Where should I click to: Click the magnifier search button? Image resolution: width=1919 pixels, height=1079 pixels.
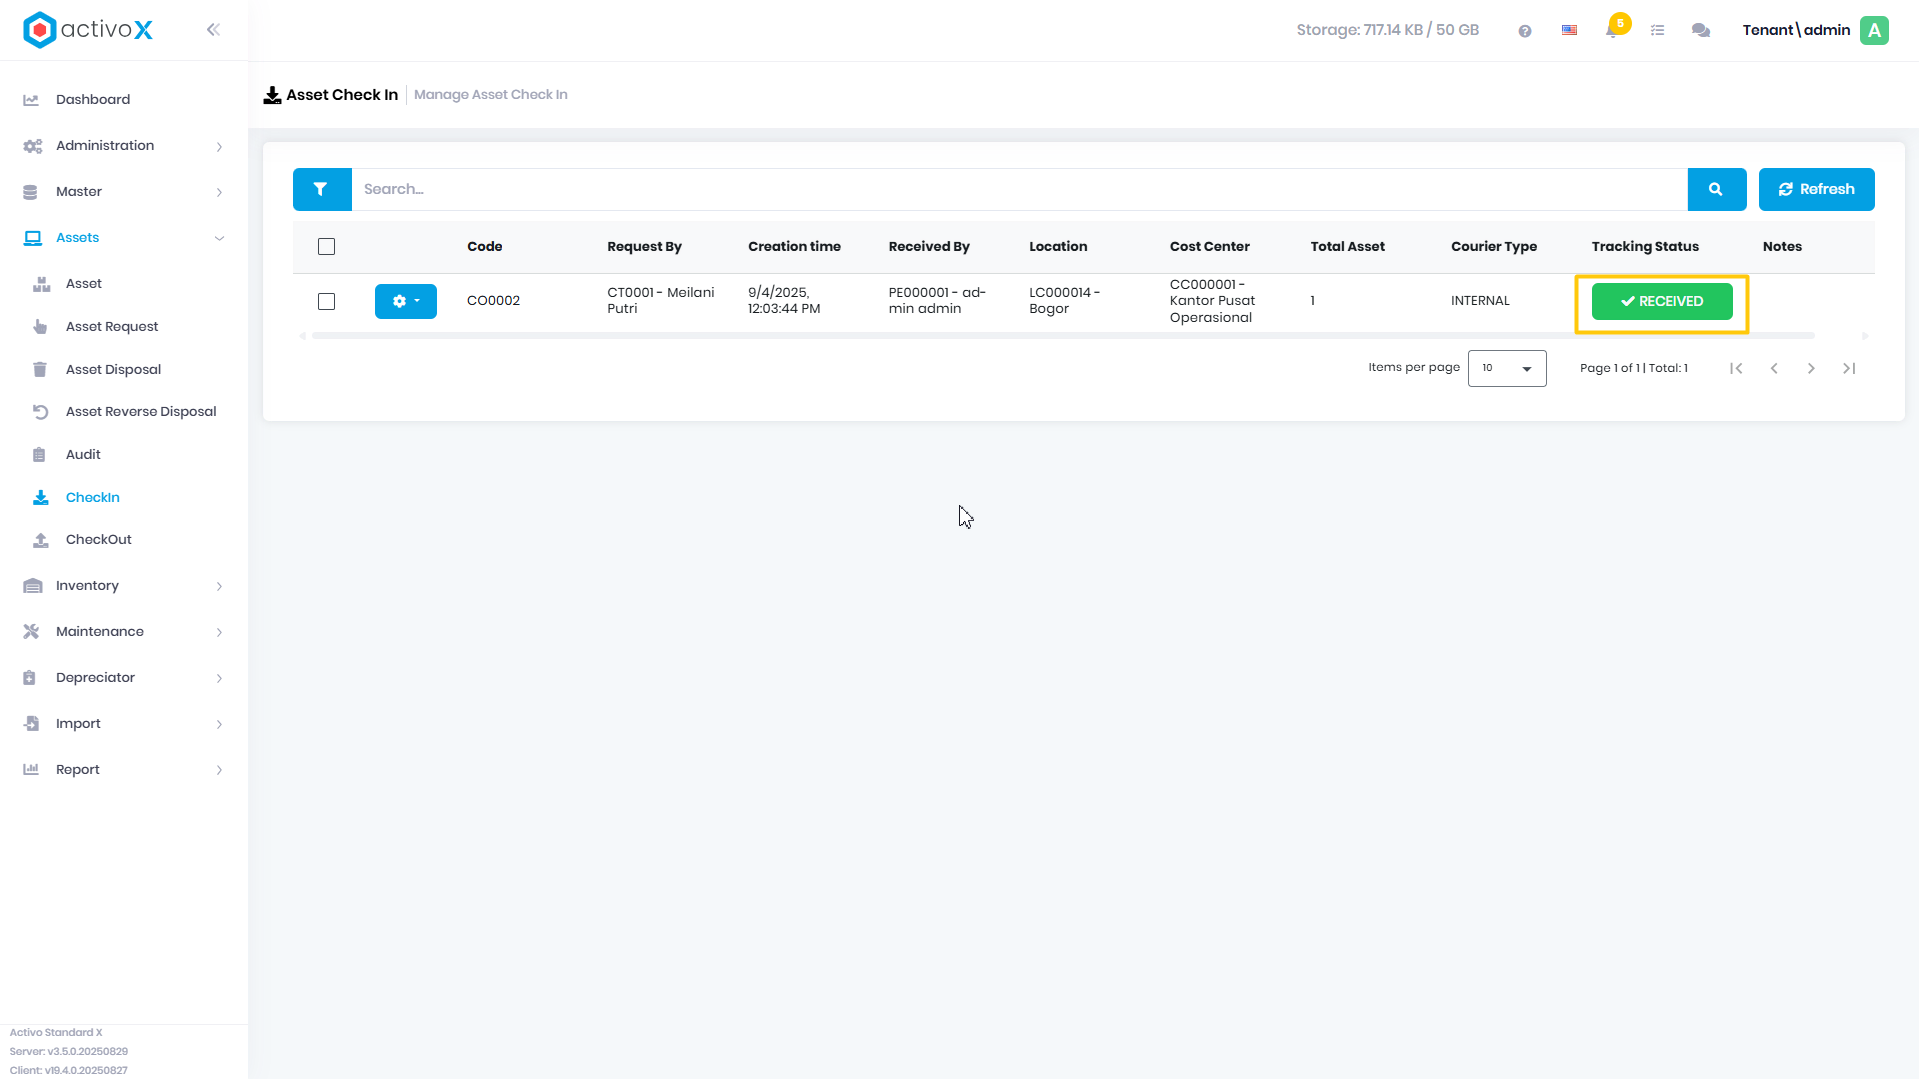click(x=1716, y=189)
